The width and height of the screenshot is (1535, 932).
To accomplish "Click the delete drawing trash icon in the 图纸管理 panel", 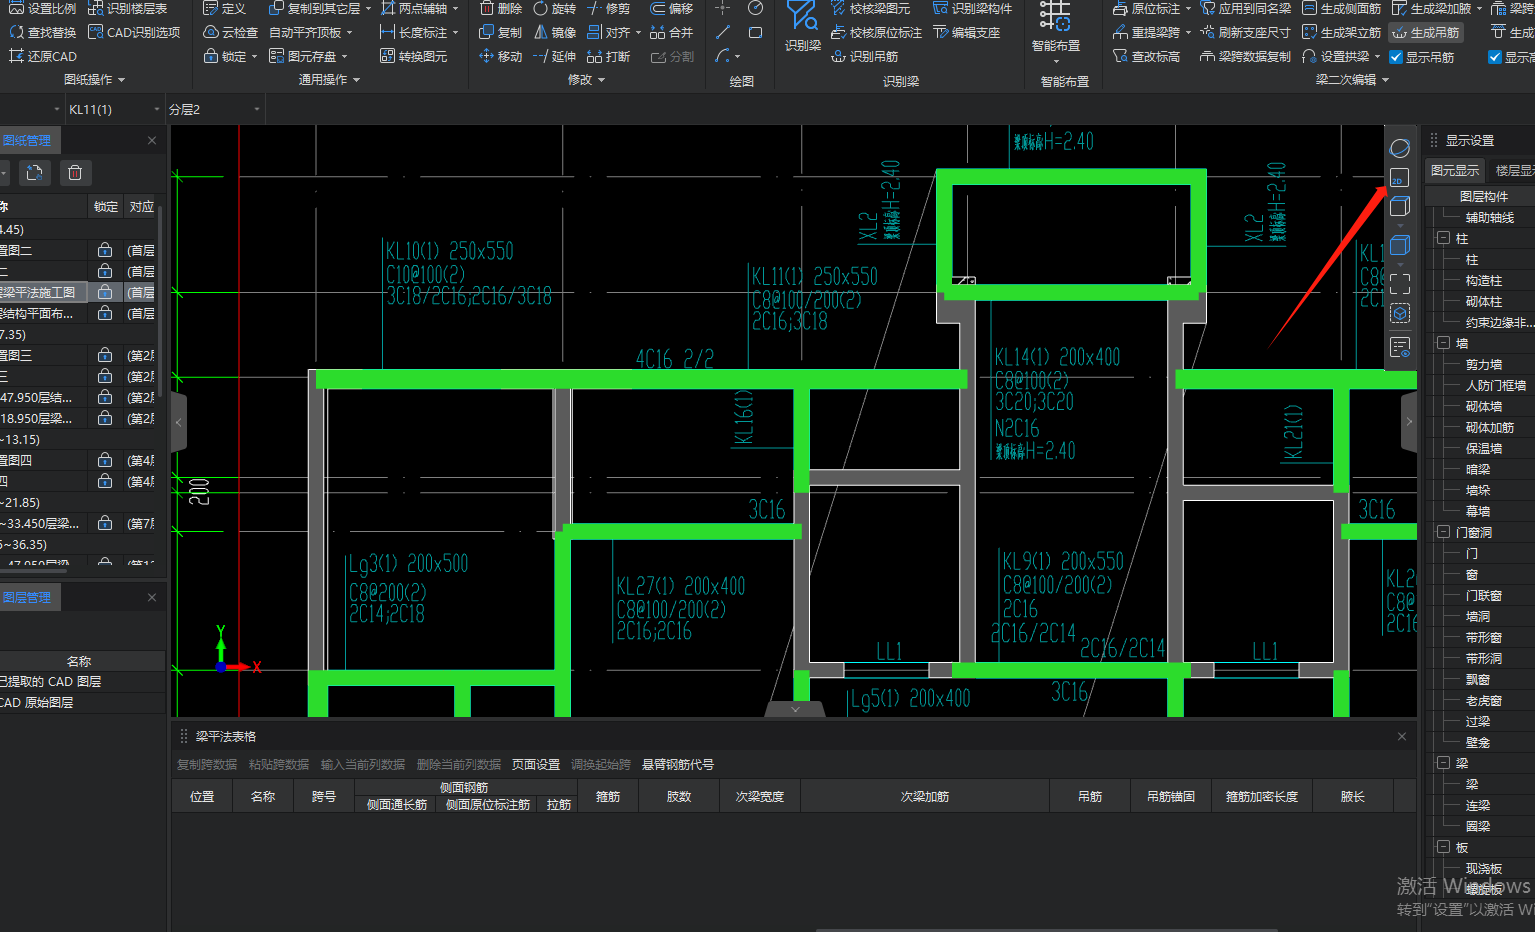I will coord(75,173).
